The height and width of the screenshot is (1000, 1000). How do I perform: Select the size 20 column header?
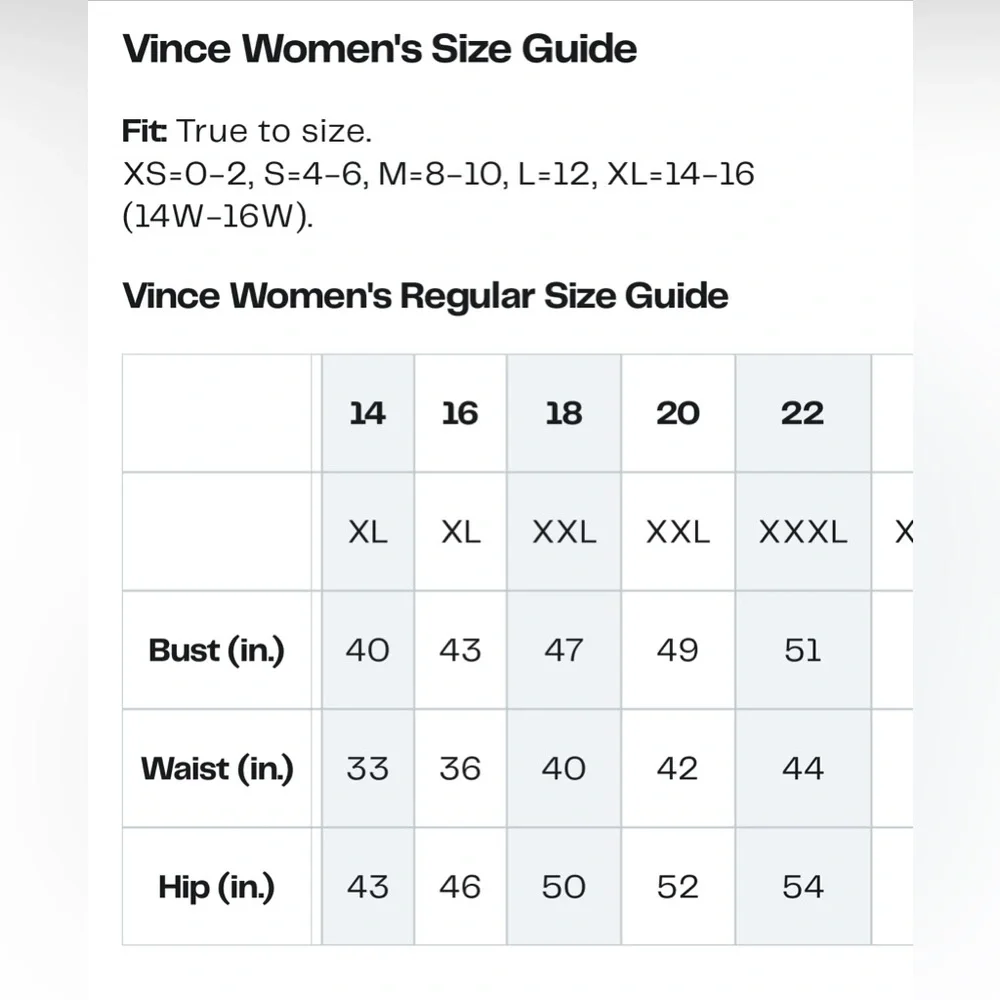click(x=678, y=413)
